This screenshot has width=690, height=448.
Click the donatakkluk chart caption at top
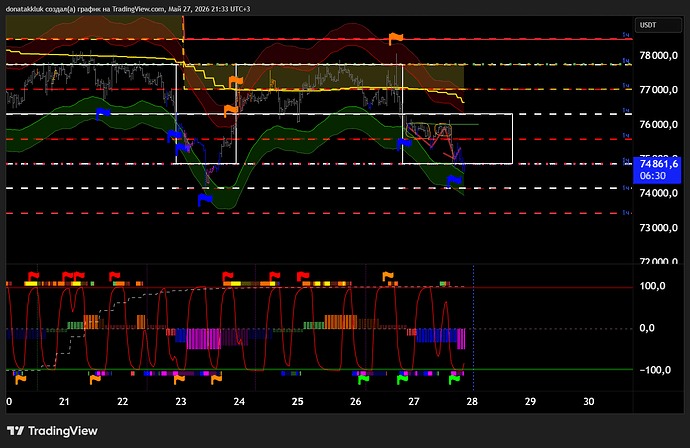pos(128,9)
